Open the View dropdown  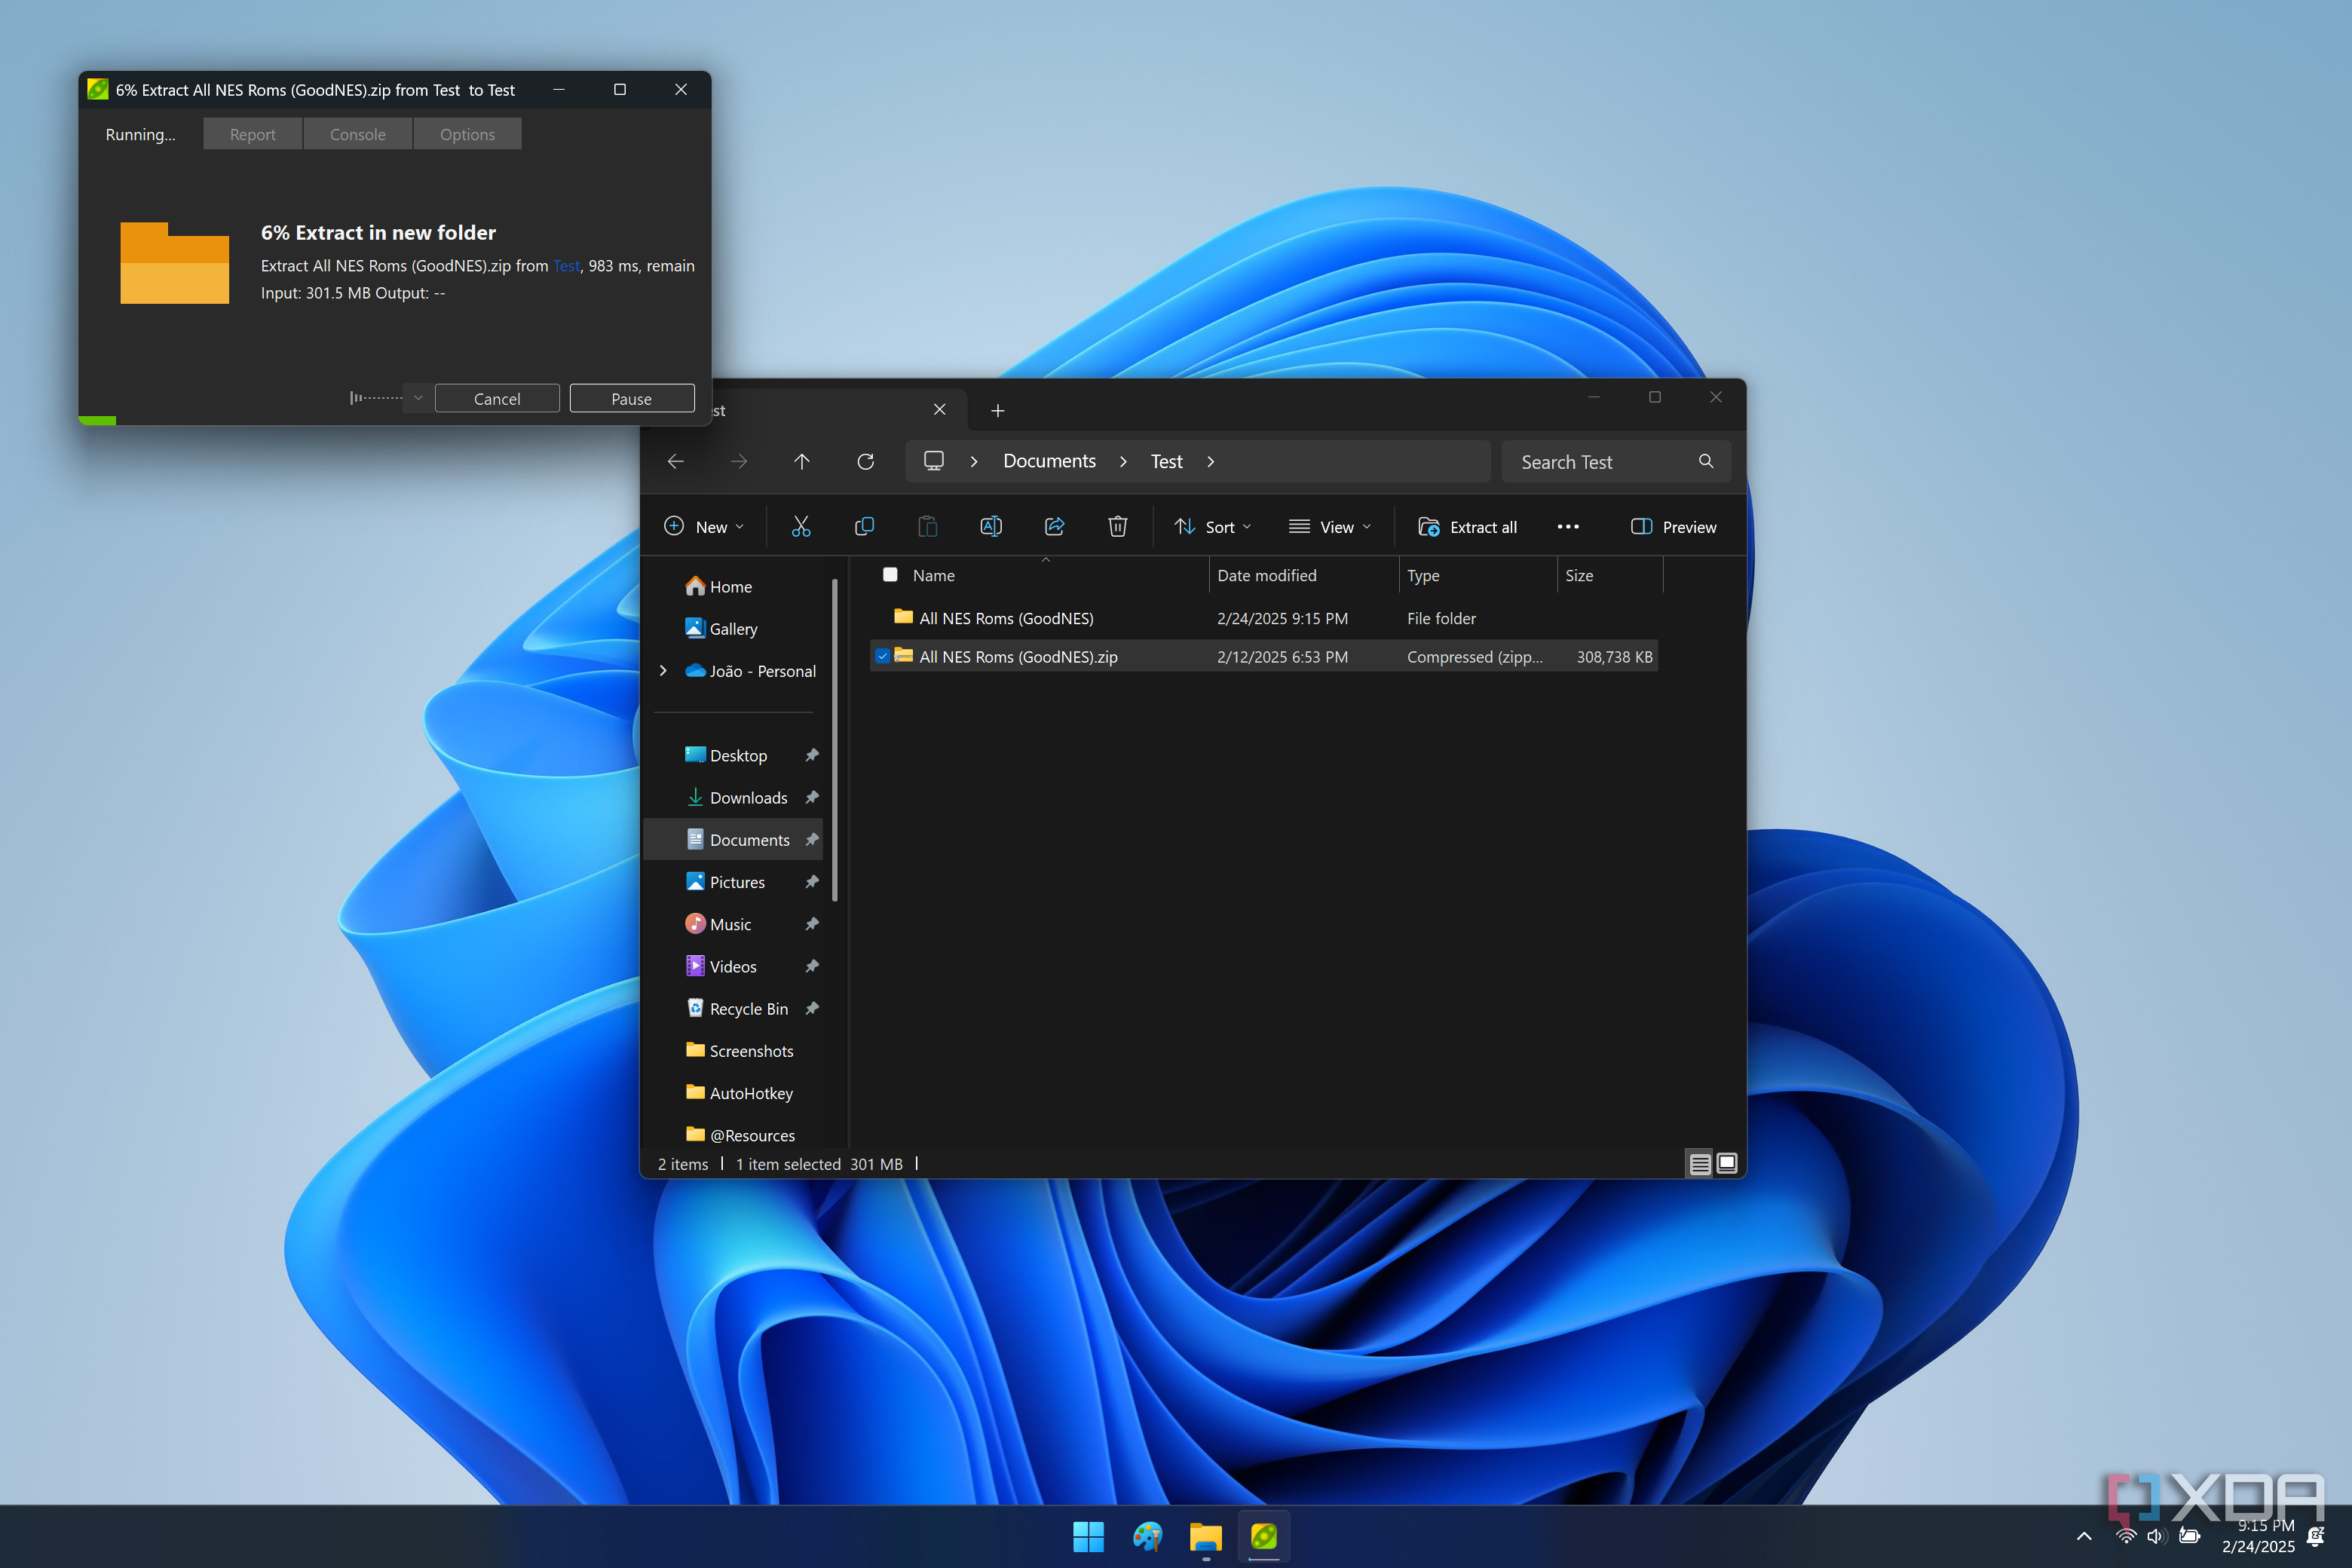point(1330,527)
